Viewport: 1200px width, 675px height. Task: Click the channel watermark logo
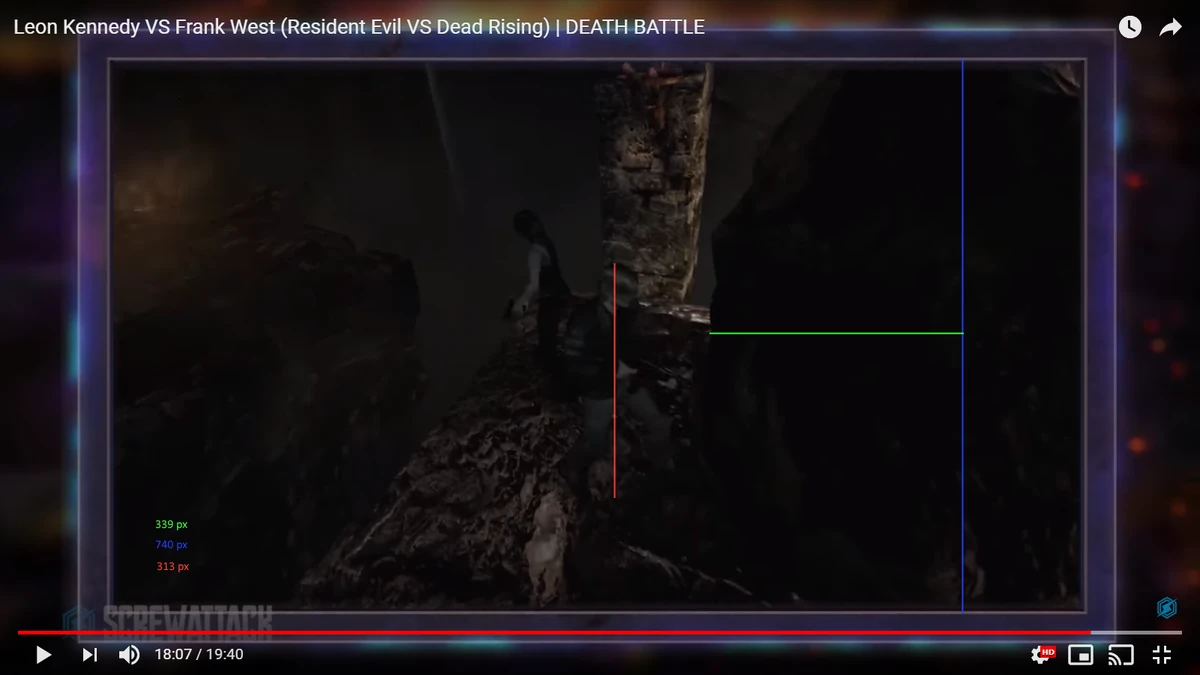(x=1167, y=607)
